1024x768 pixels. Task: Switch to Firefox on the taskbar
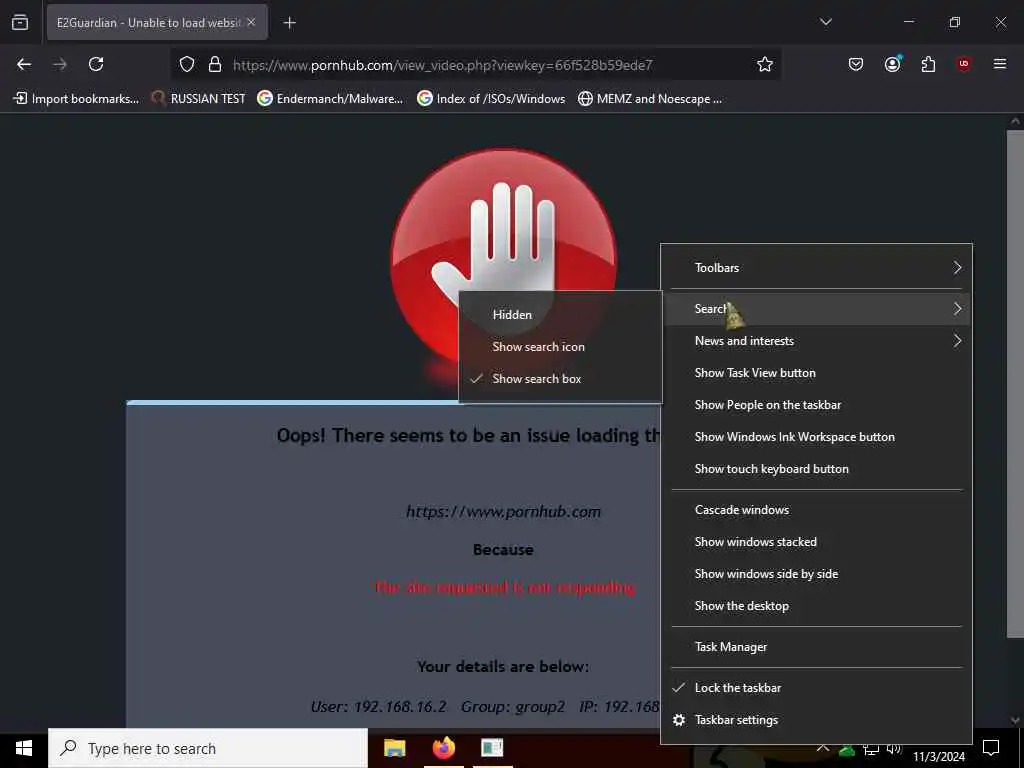(x=443, y=748)
